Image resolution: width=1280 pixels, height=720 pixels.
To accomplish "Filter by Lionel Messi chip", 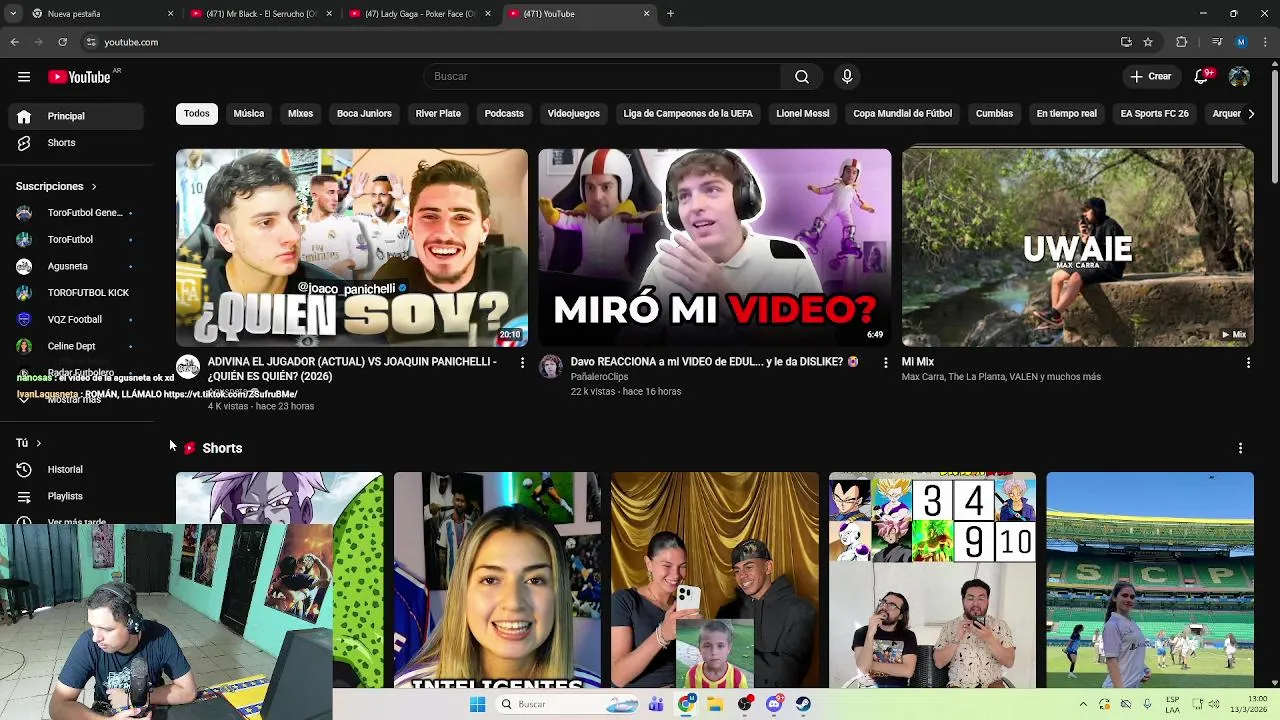I will (803, 114).
